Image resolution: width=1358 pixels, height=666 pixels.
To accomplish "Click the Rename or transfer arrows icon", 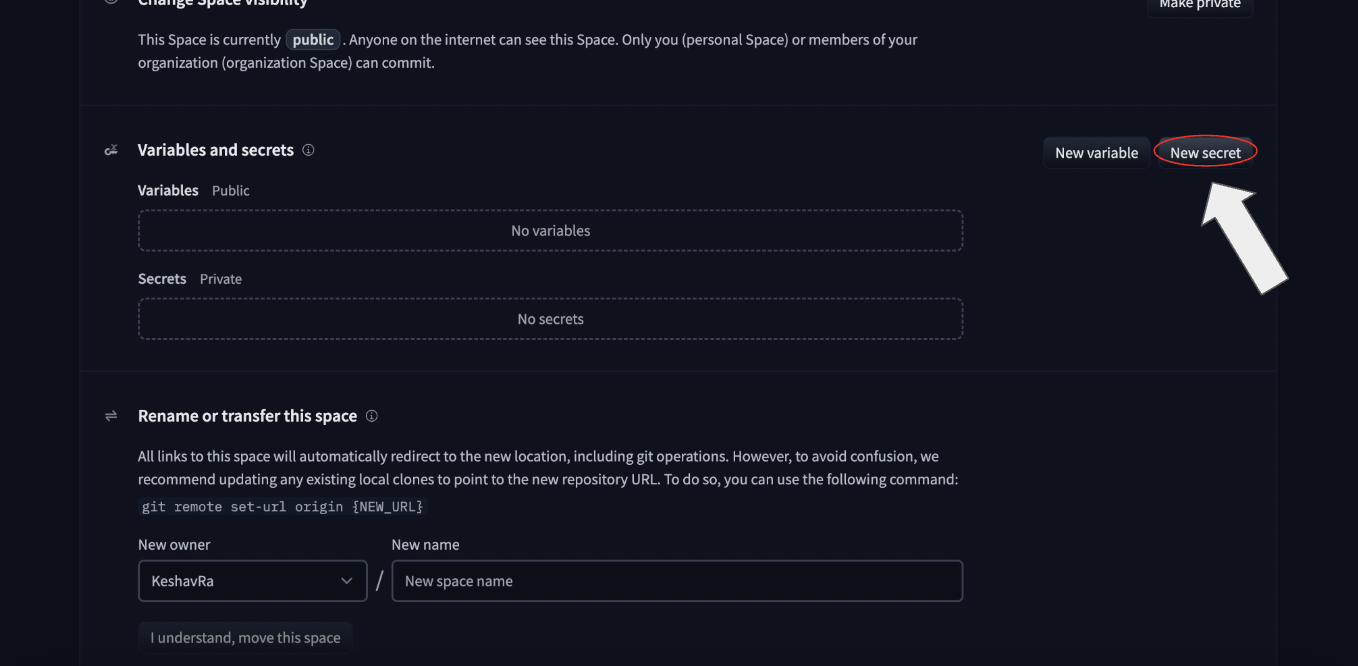I will [111, 416].
